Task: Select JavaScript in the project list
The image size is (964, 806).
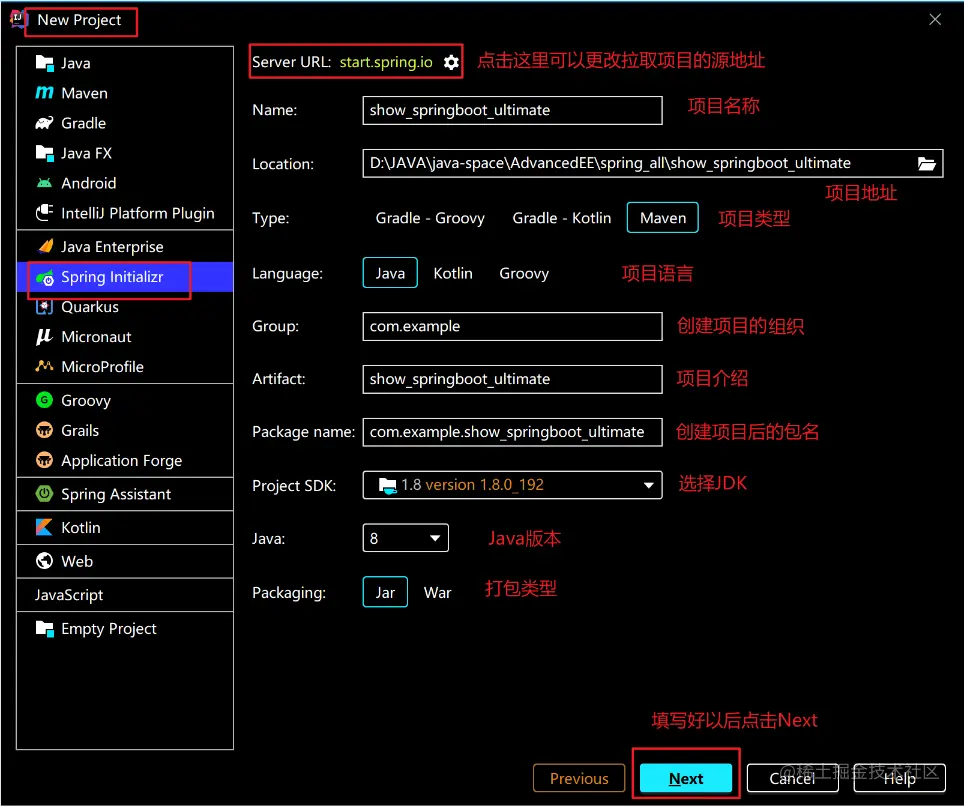Action: [x=125, y=595]
